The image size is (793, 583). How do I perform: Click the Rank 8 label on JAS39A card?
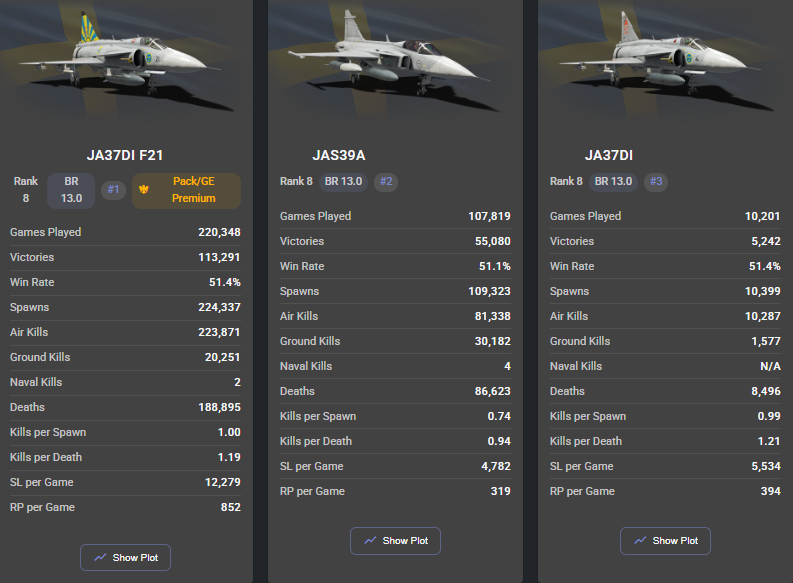[x=296, y=181]
